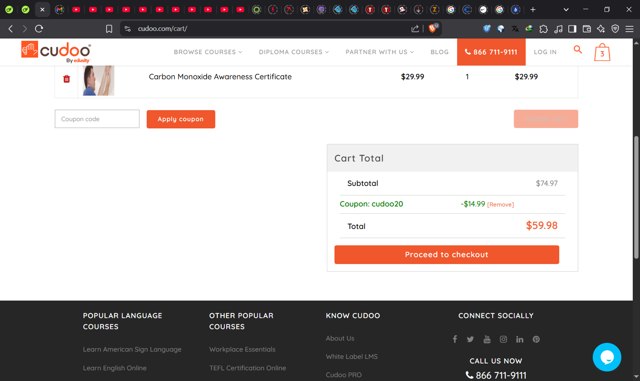Open Learn American Sign Language footer link
640x381 pixels.
click(132, 350)
